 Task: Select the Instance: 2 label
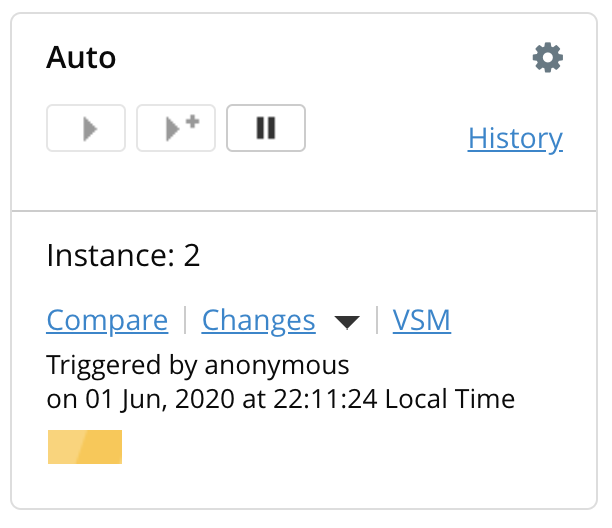(123, 256)
